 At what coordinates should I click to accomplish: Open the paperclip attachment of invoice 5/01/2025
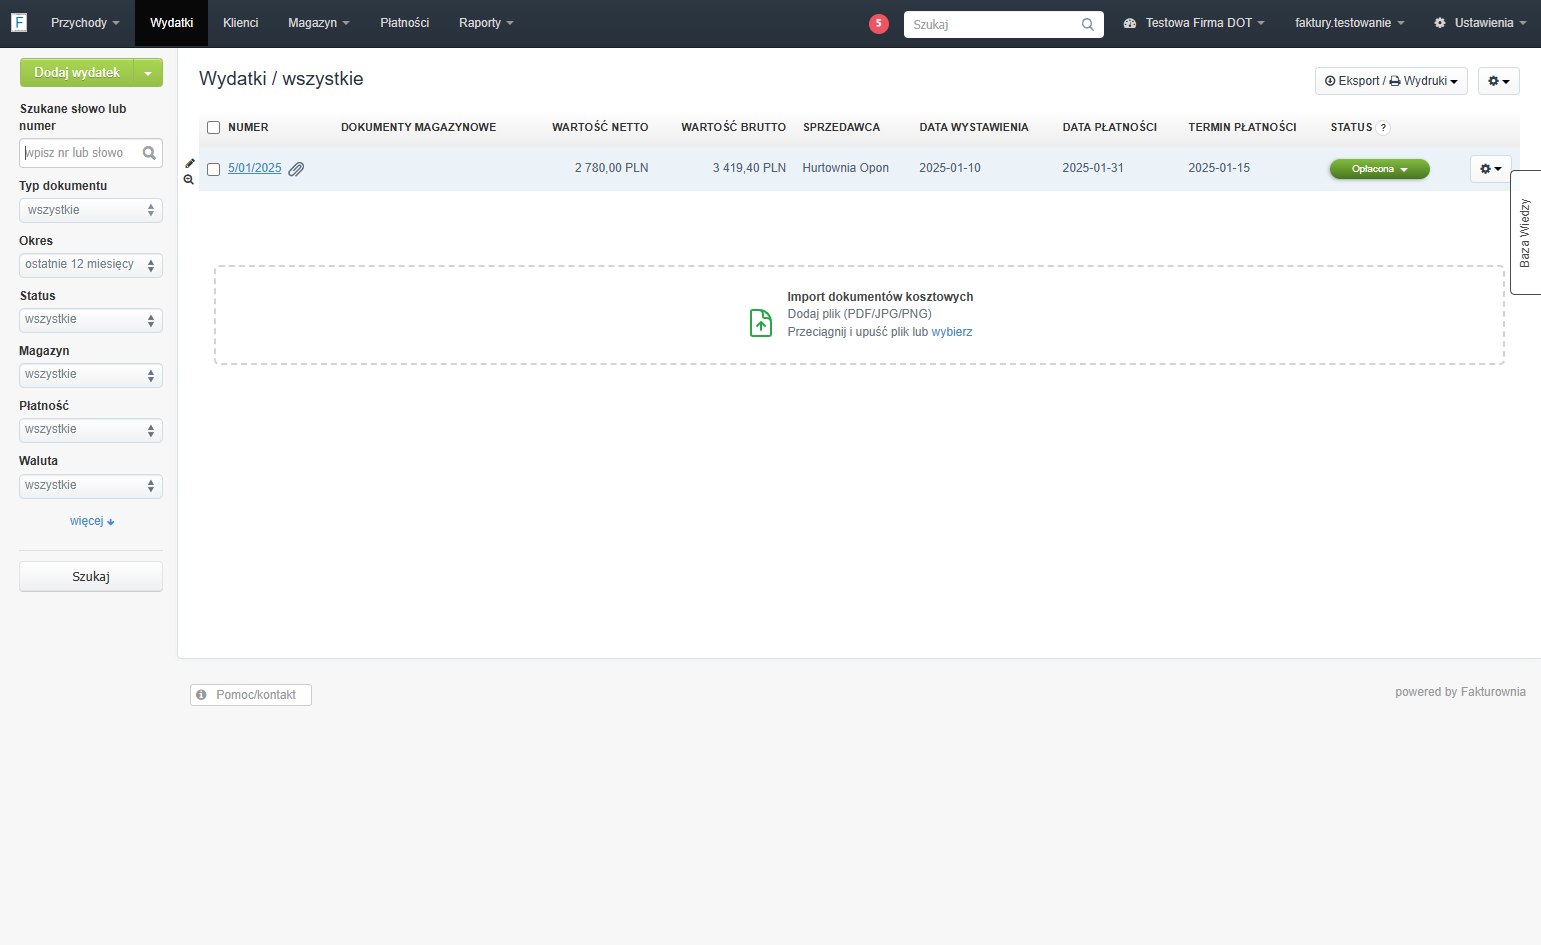[x=296, y=169]
